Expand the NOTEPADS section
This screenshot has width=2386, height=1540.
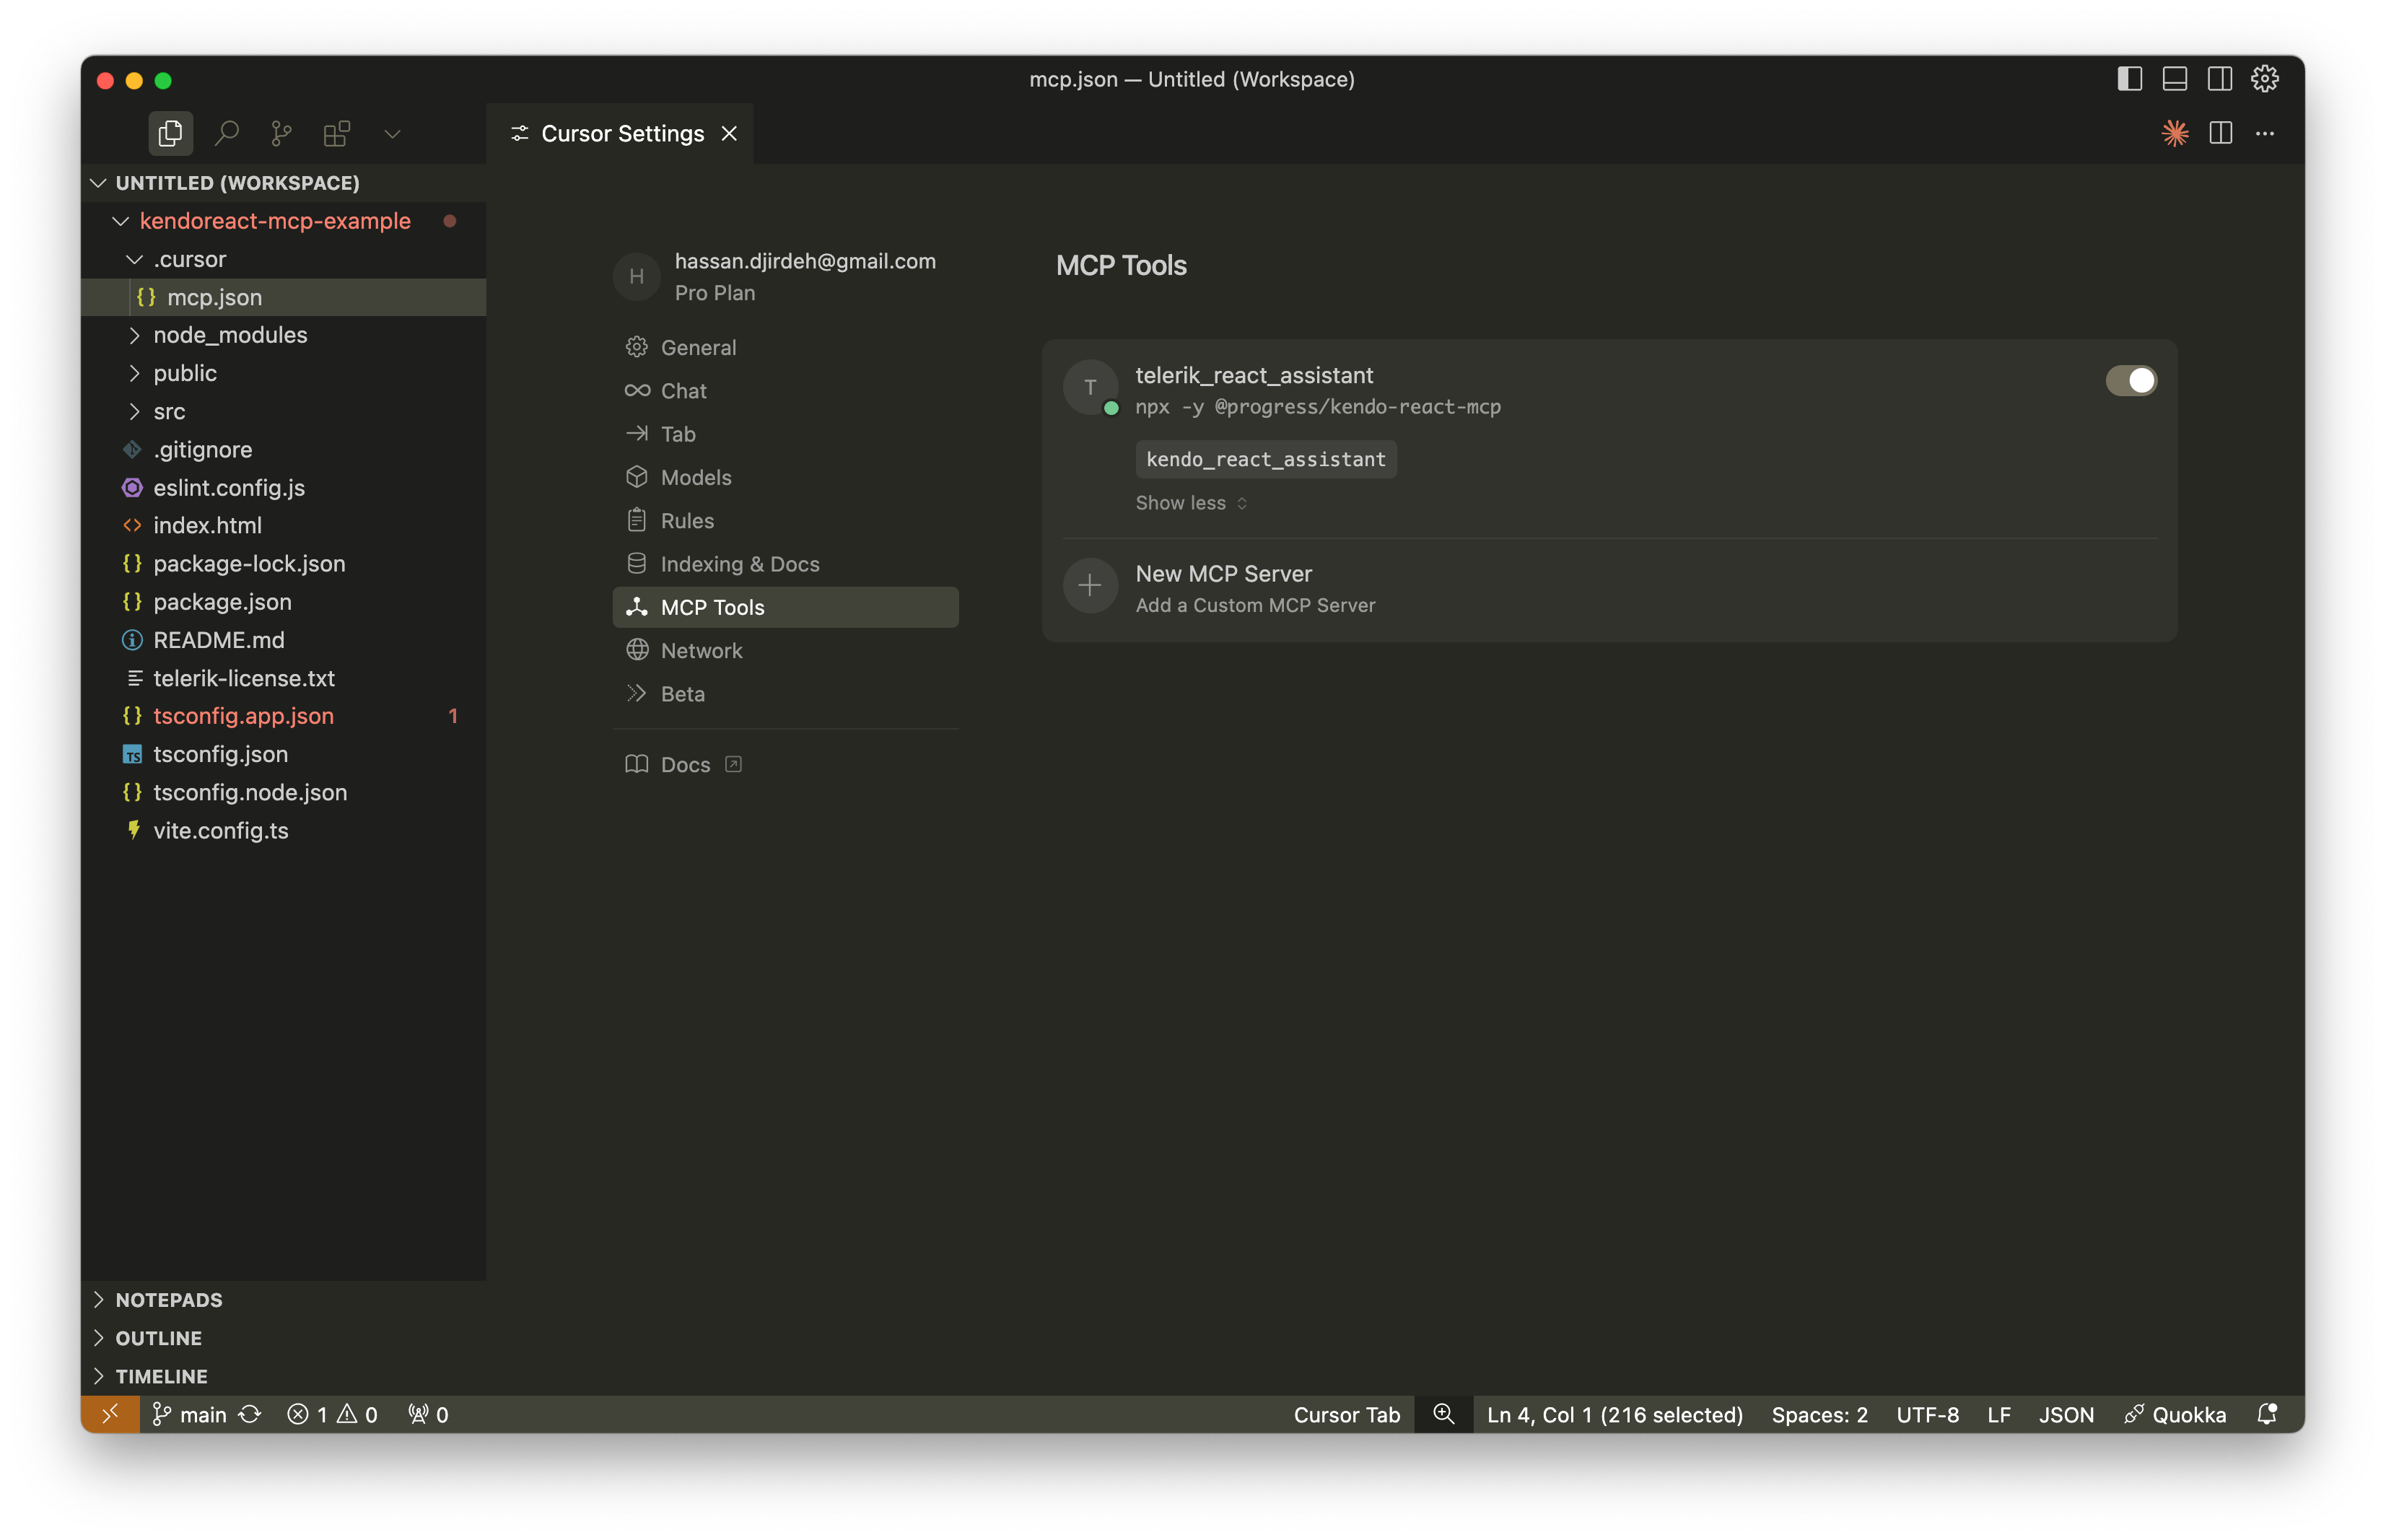[283, 1300]
